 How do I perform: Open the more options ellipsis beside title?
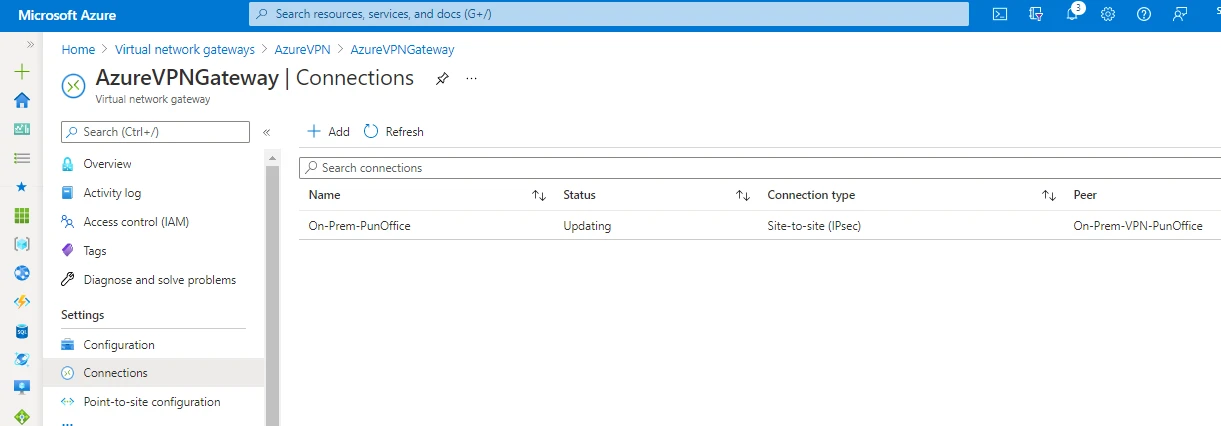[472, 78]
